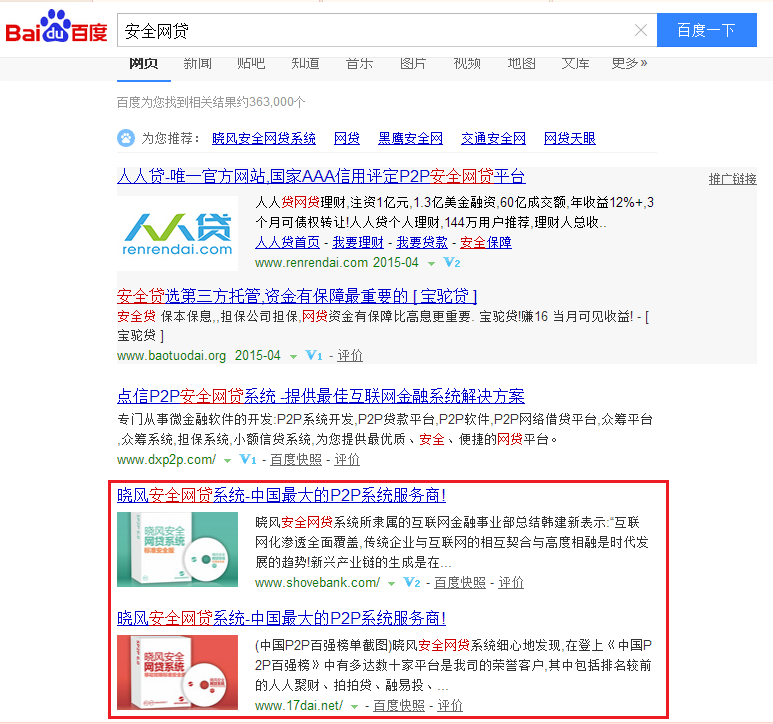Open recommended search 网贷
This screenshot has height=724, width=773.
pos(347,138)
